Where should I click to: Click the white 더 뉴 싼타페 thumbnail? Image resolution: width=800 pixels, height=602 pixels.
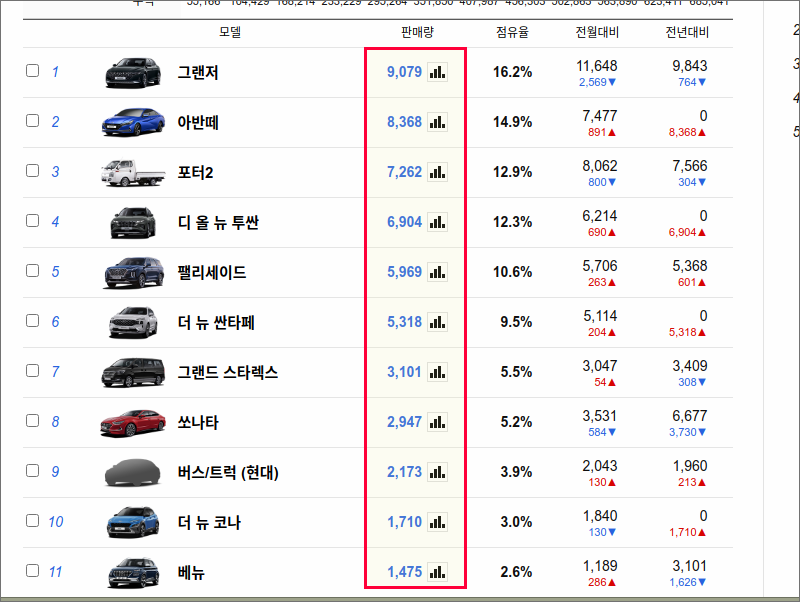pos(133,322)
